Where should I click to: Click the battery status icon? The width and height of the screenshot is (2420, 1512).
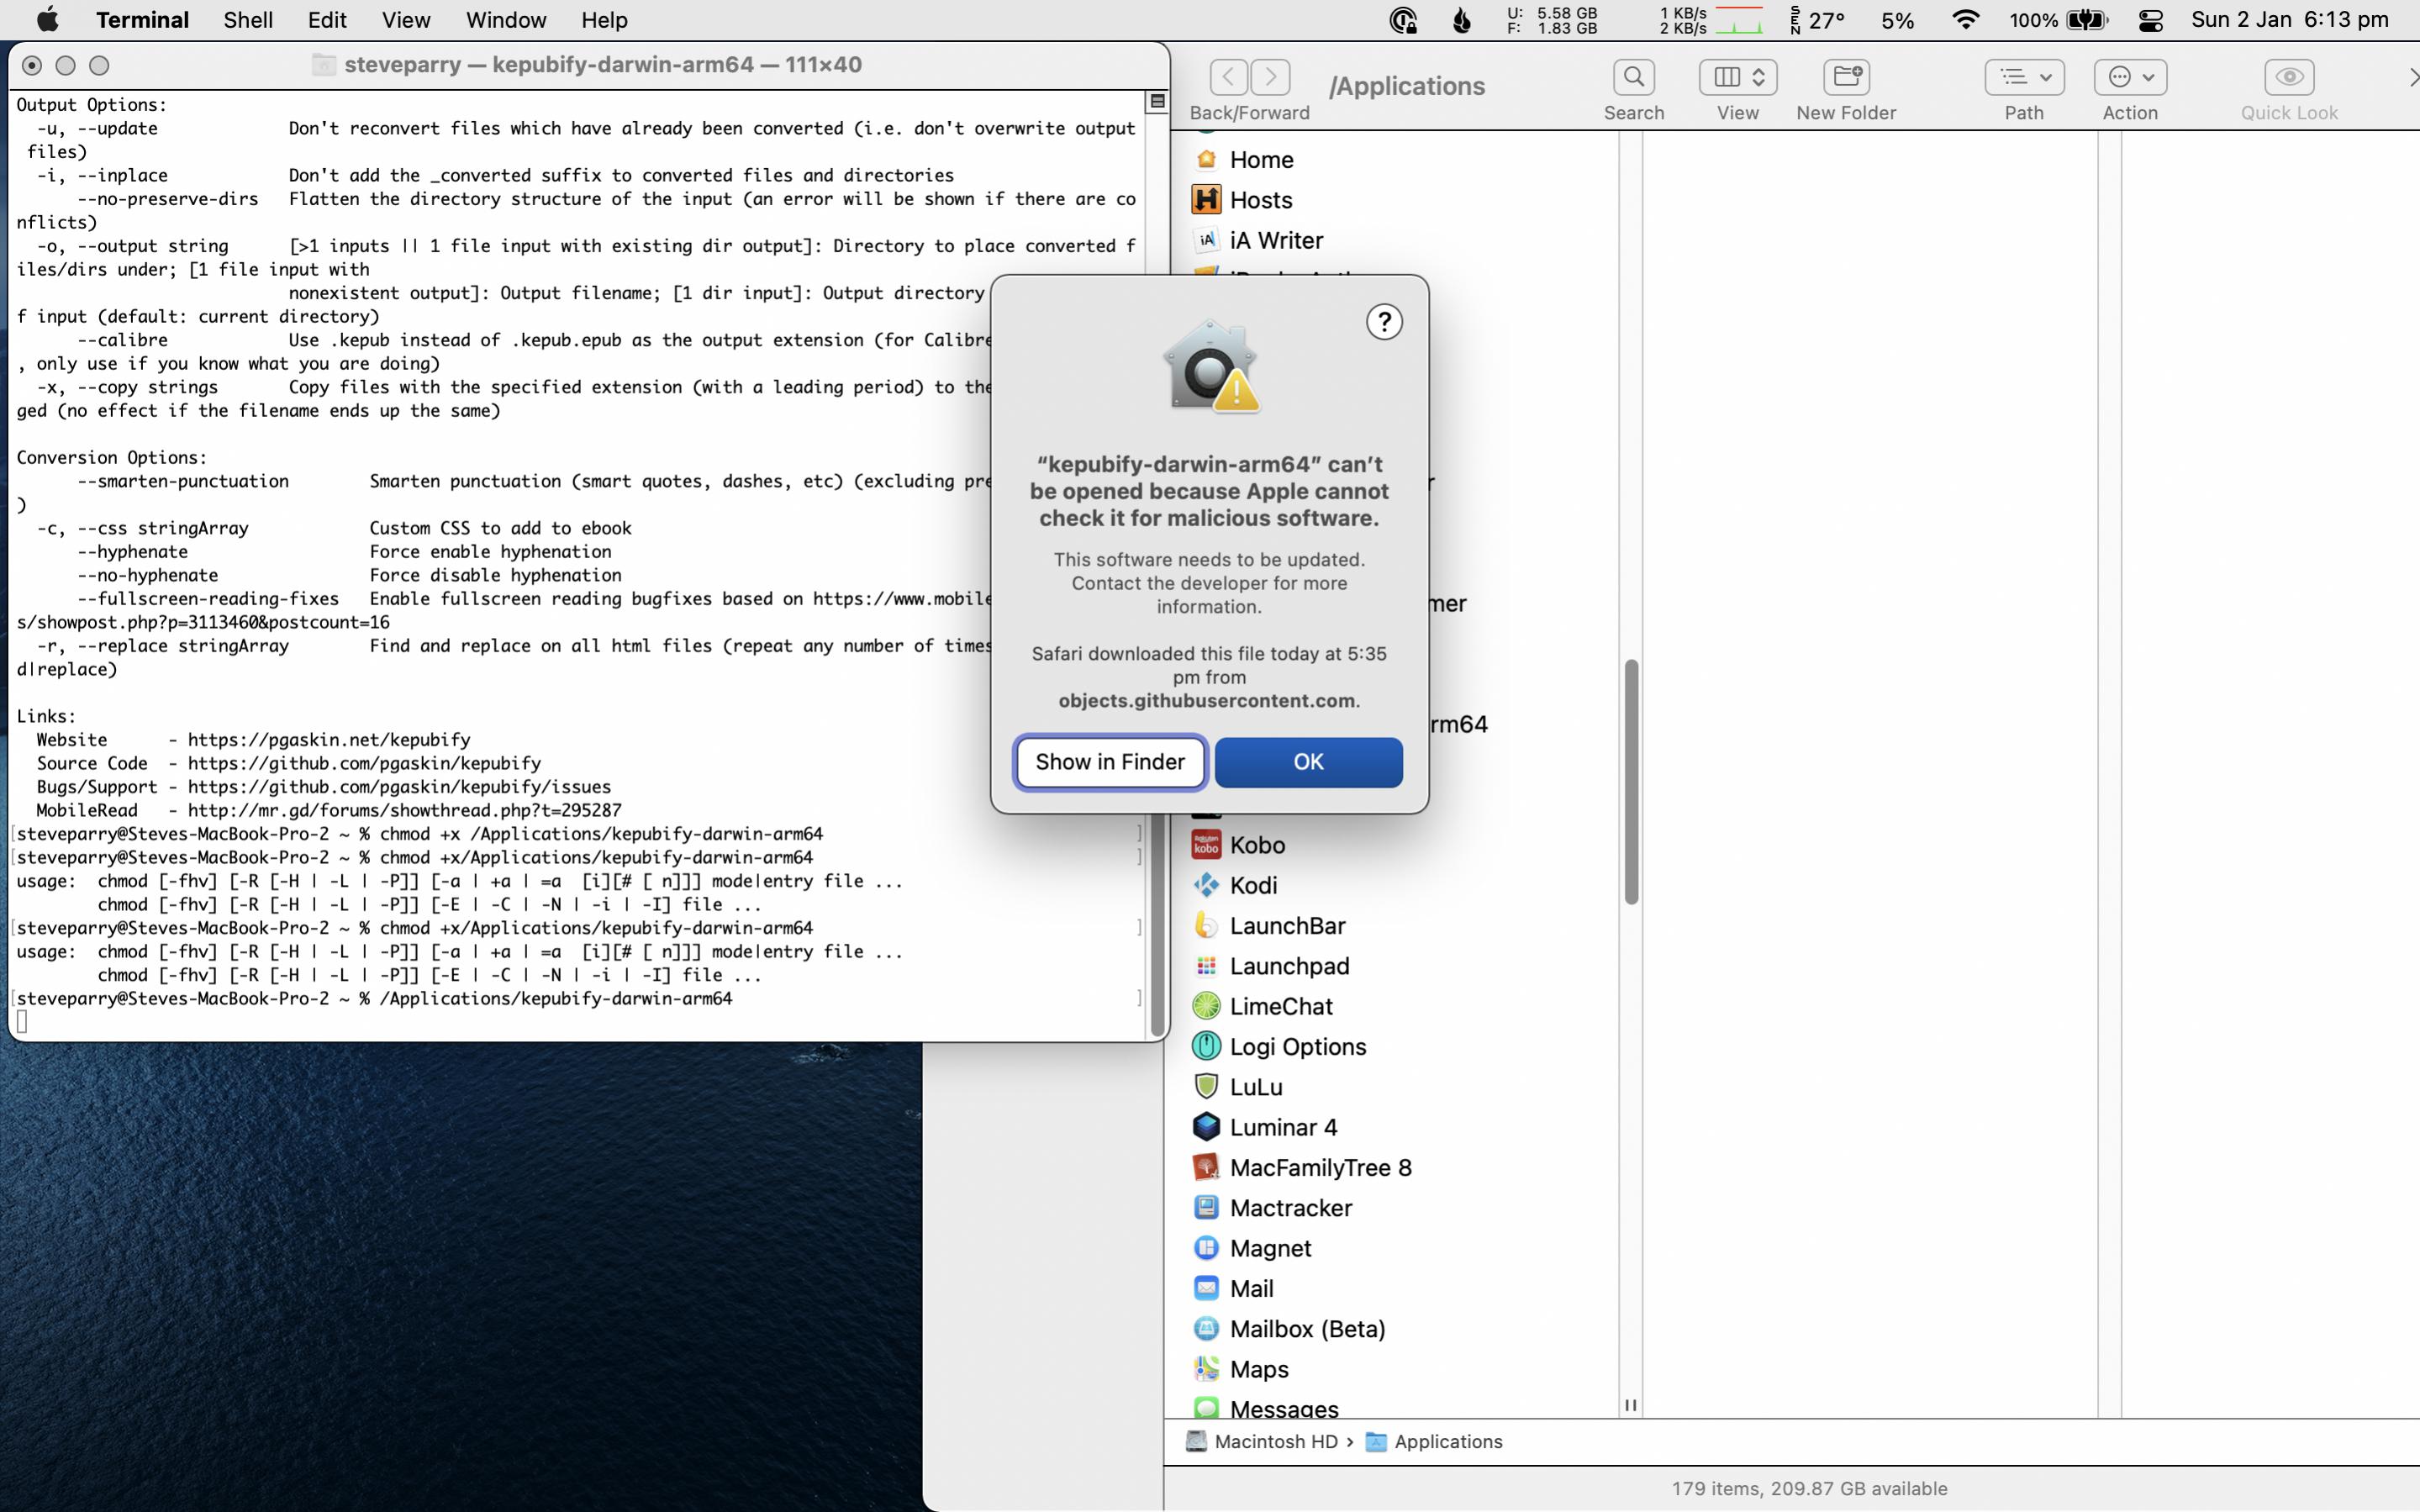tap(2087, 20)
